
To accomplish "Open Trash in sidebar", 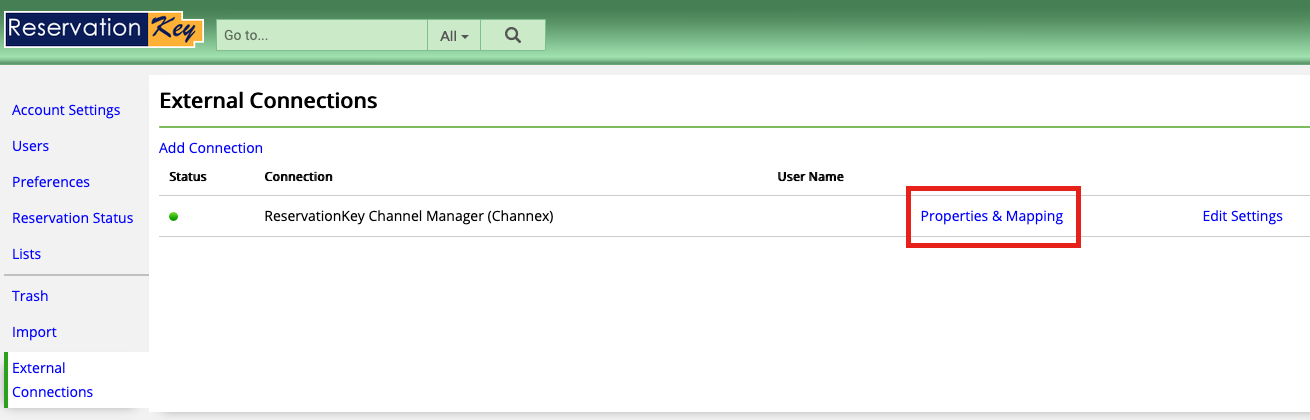I will pos(30,296).
